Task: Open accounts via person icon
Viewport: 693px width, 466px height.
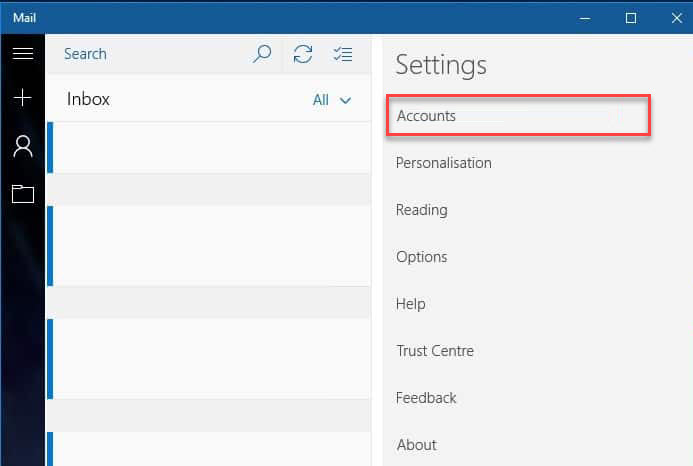Action: coord(23,146)
